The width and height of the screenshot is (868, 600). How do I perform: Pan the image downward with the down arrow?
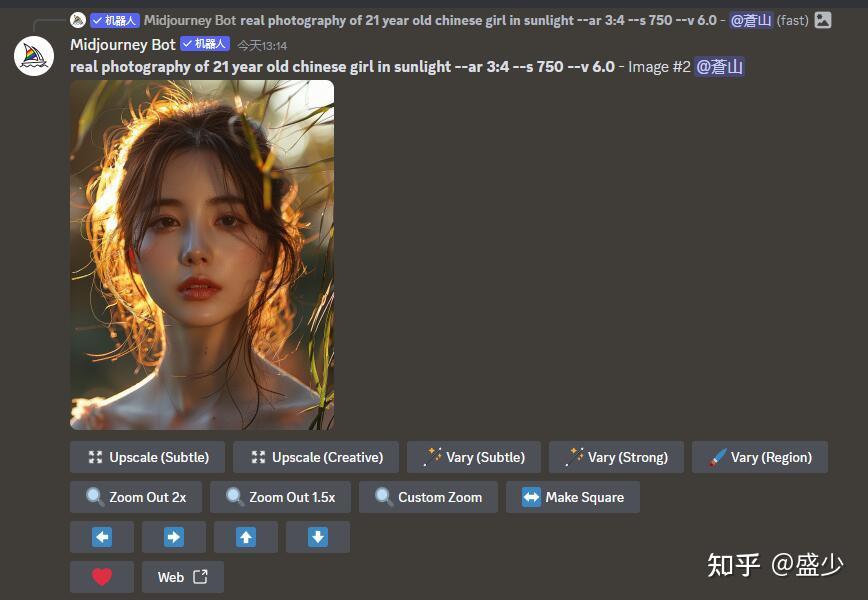coord(317,537)
